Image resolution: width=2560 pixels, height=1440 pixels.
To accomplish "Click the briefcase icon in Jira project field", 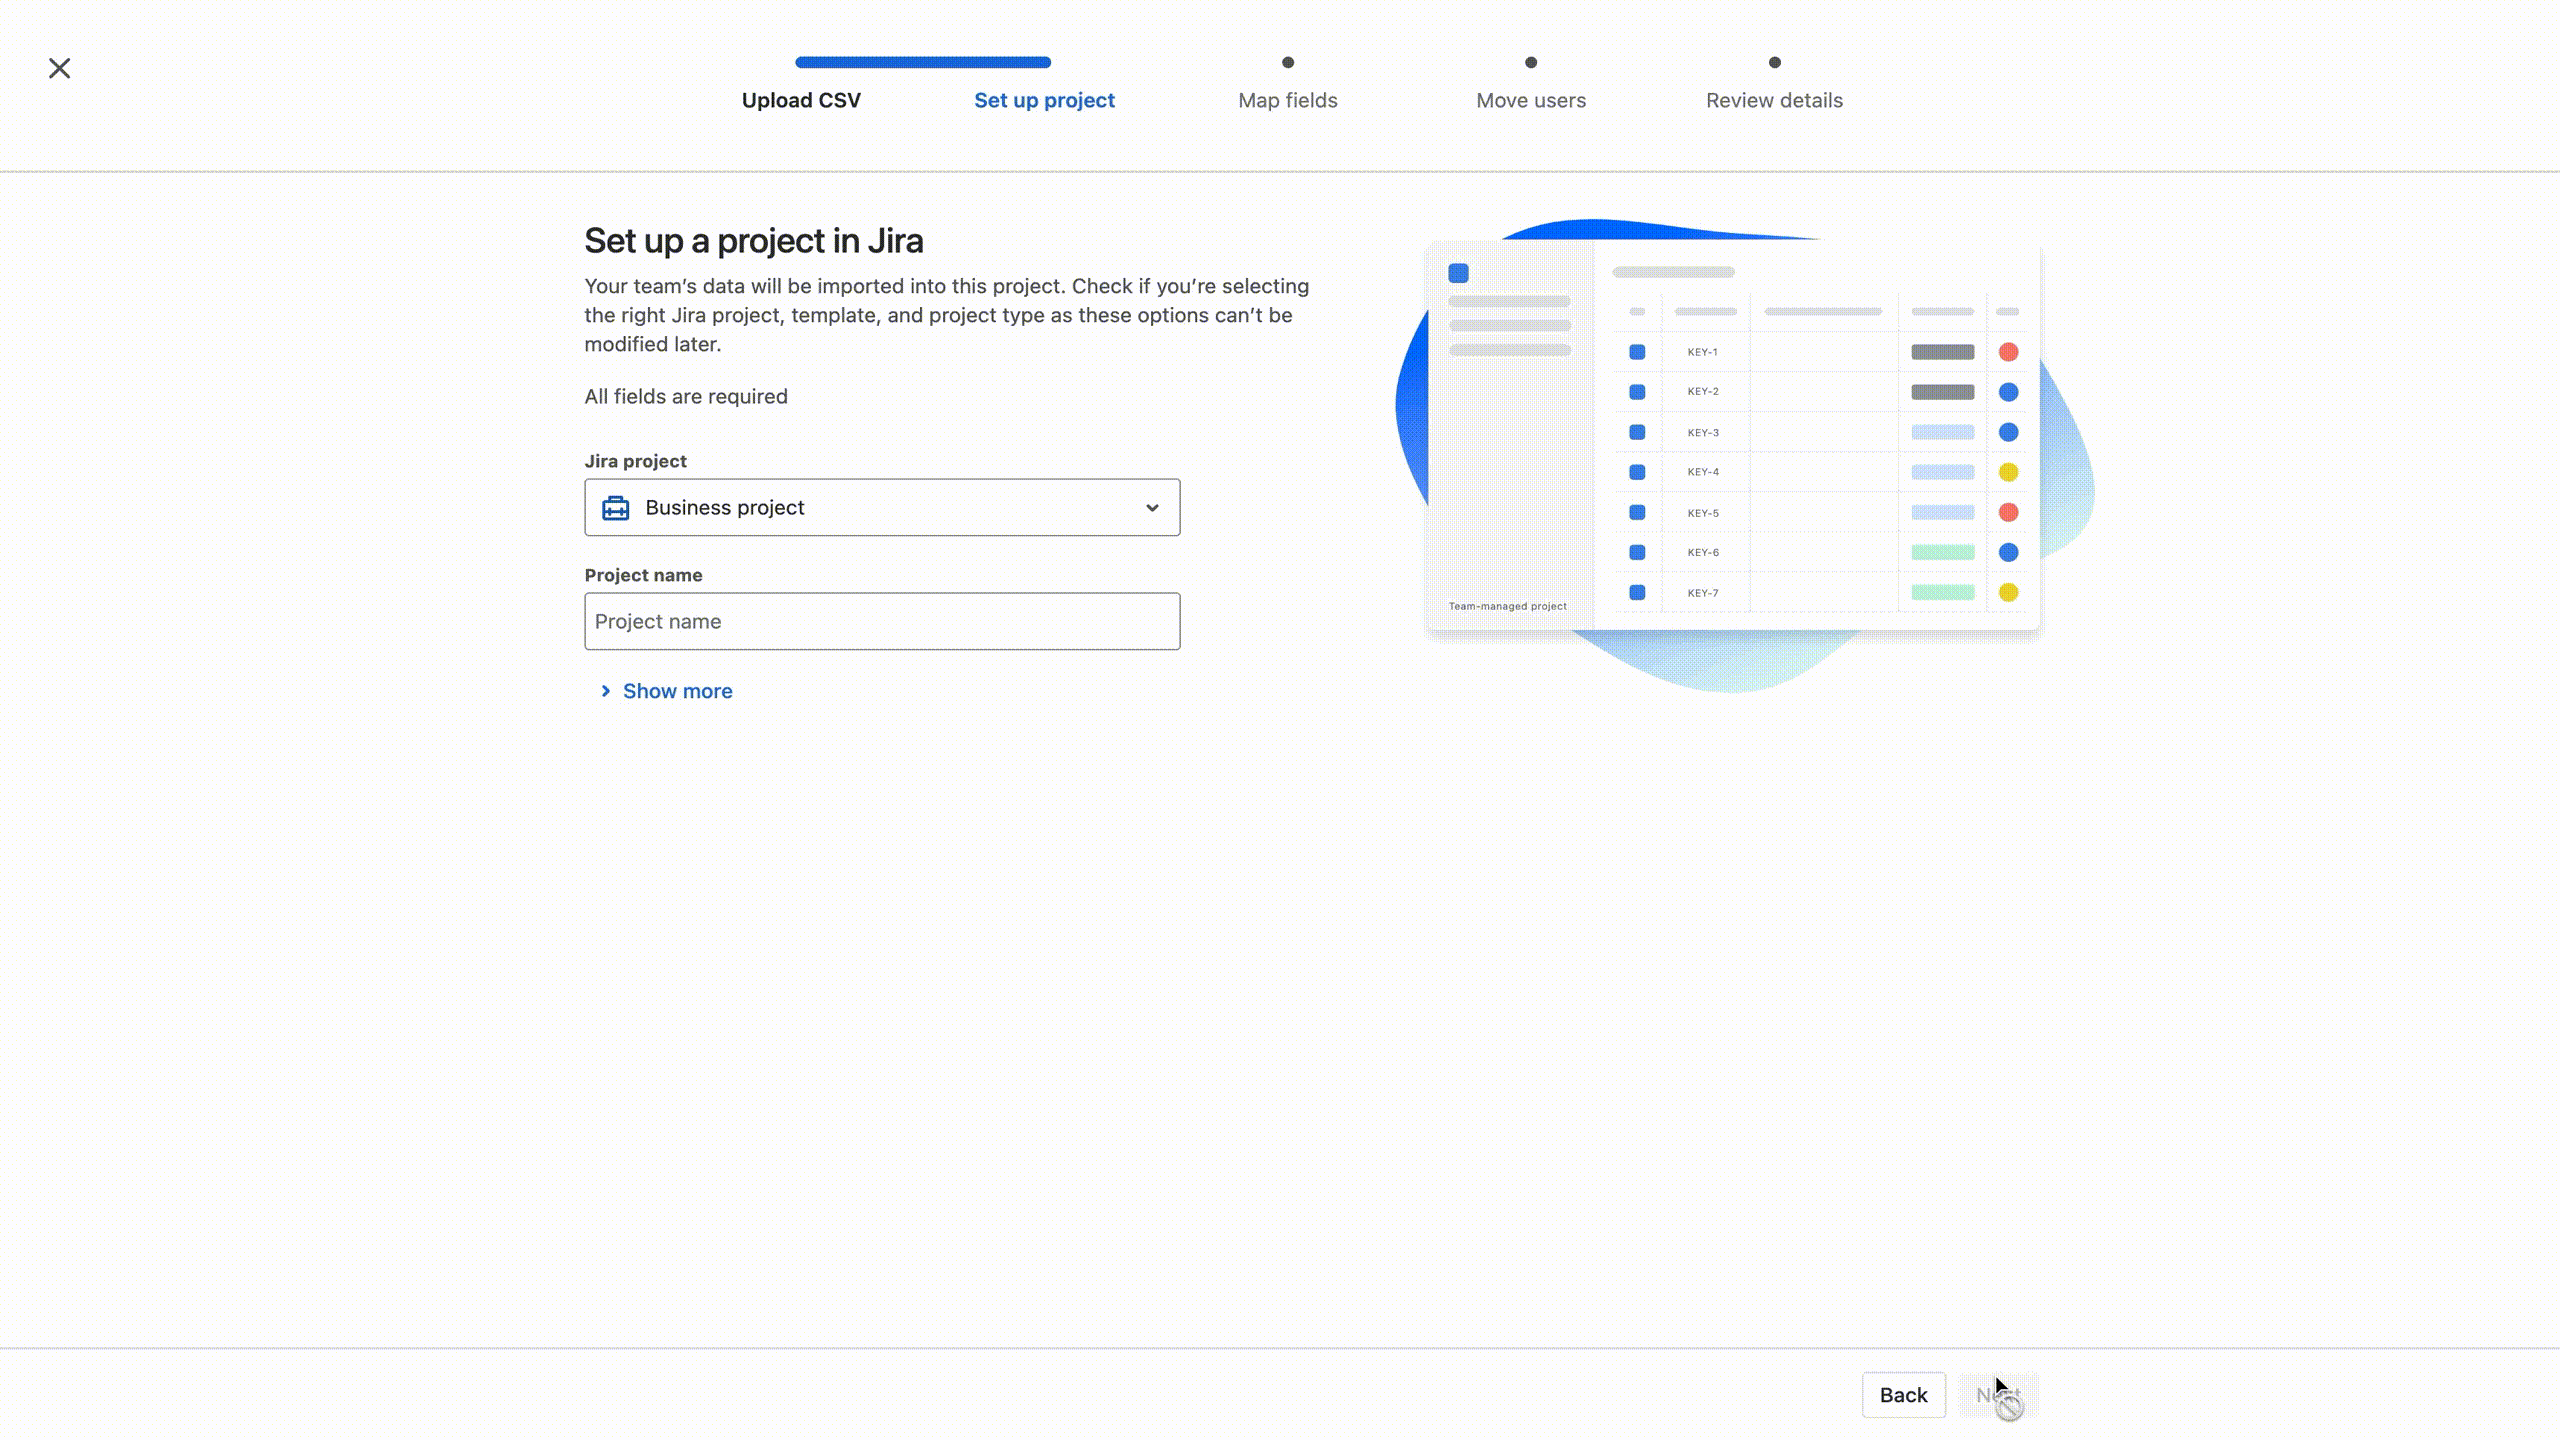I will pos(615,508).
